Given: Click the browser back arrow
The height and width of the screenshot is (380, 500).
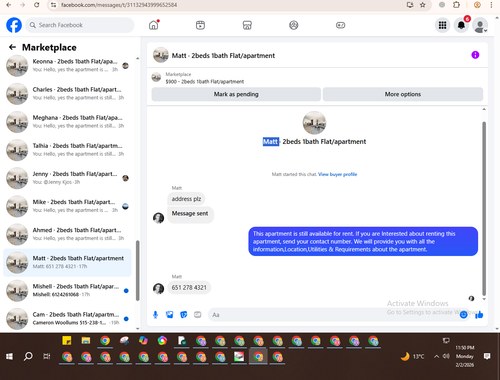Looking at the screenshot, I should click(x=9, y=5).
